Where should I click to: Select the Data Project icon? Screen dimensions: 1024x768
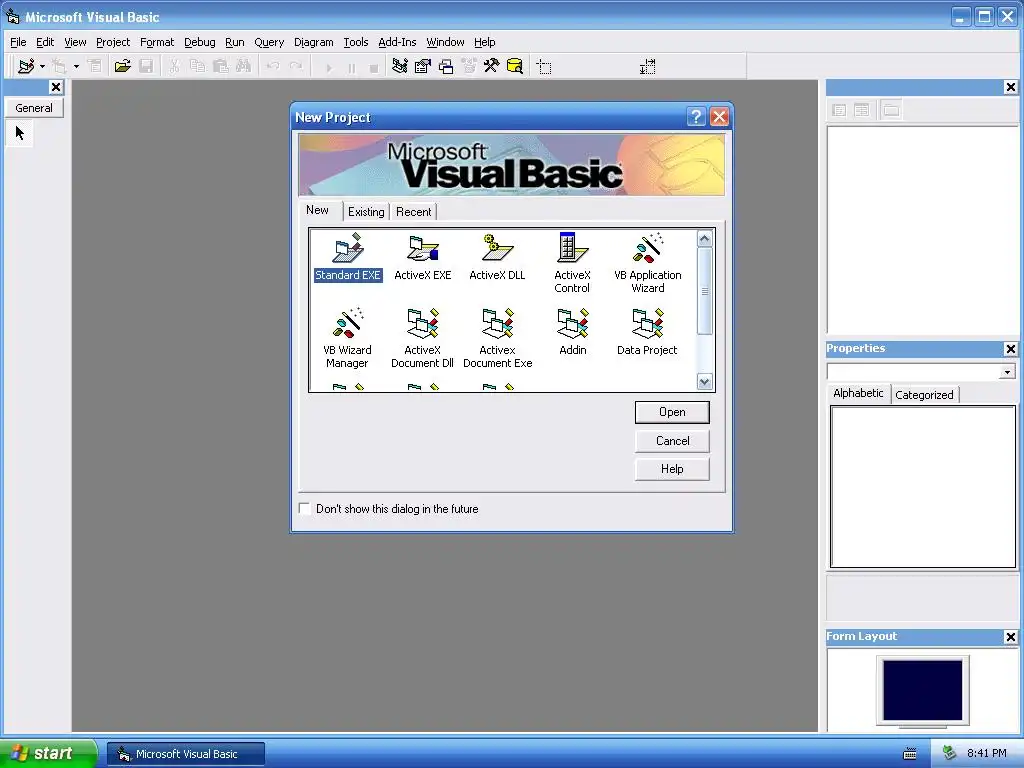click(647, 332)
